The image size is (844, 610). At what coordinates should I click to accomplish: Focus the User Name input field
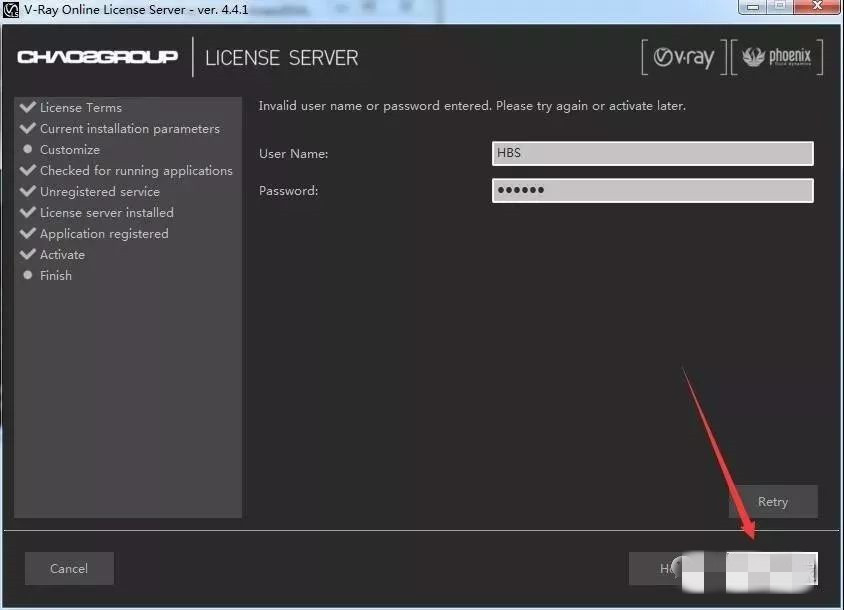point(652,153)
